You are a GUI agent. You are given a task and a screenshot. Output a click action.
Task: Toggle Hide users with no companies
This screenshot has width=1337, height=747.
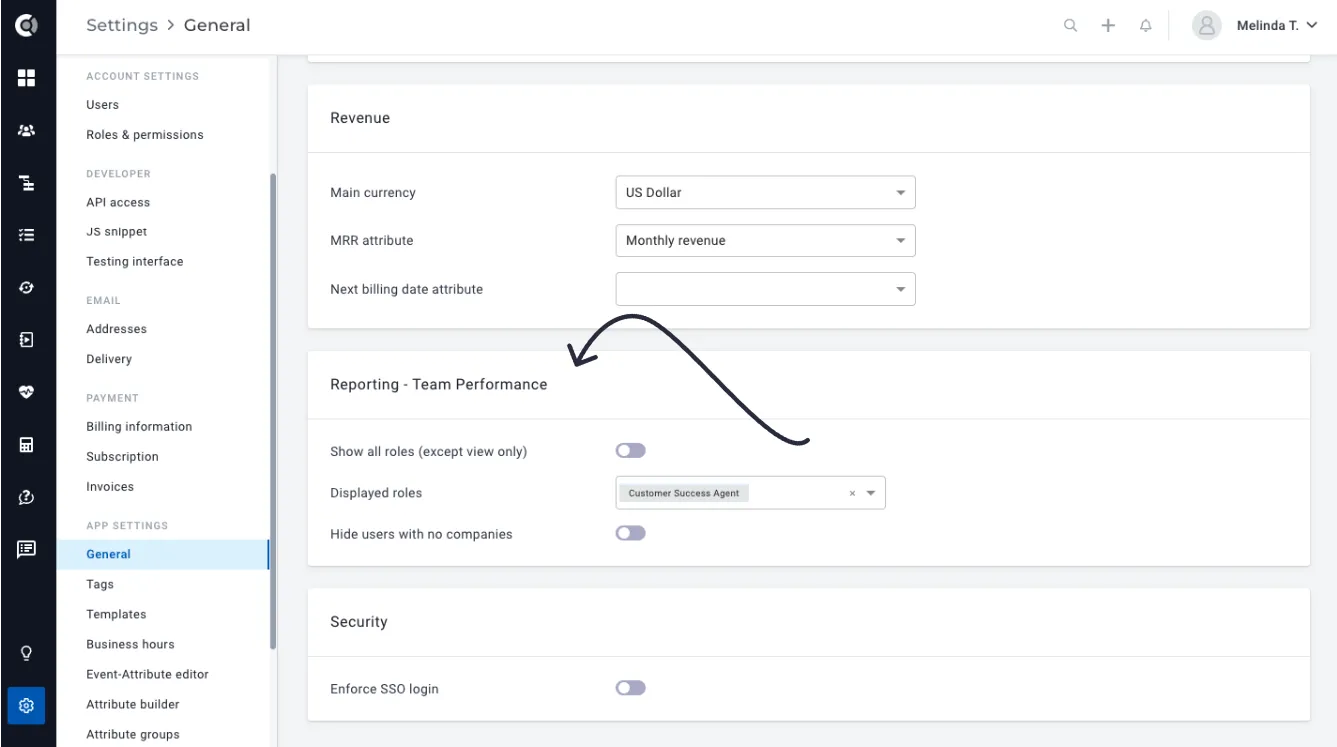click(631, 533)
